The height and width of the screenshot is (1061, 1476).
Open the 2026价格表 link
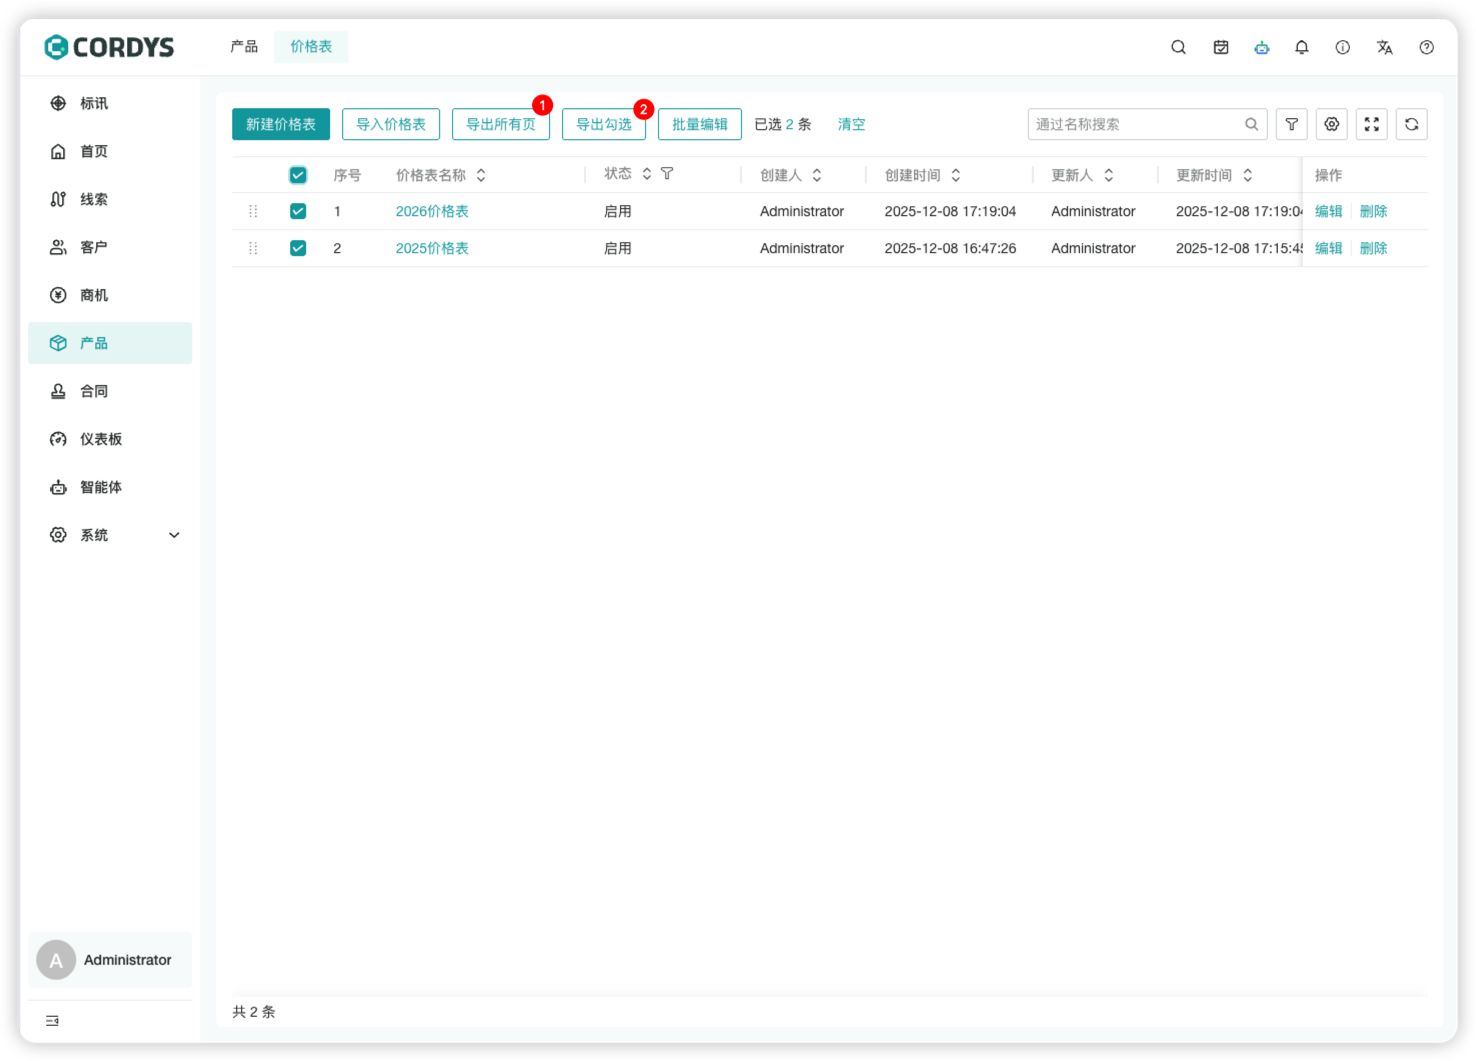pos(432,211)
